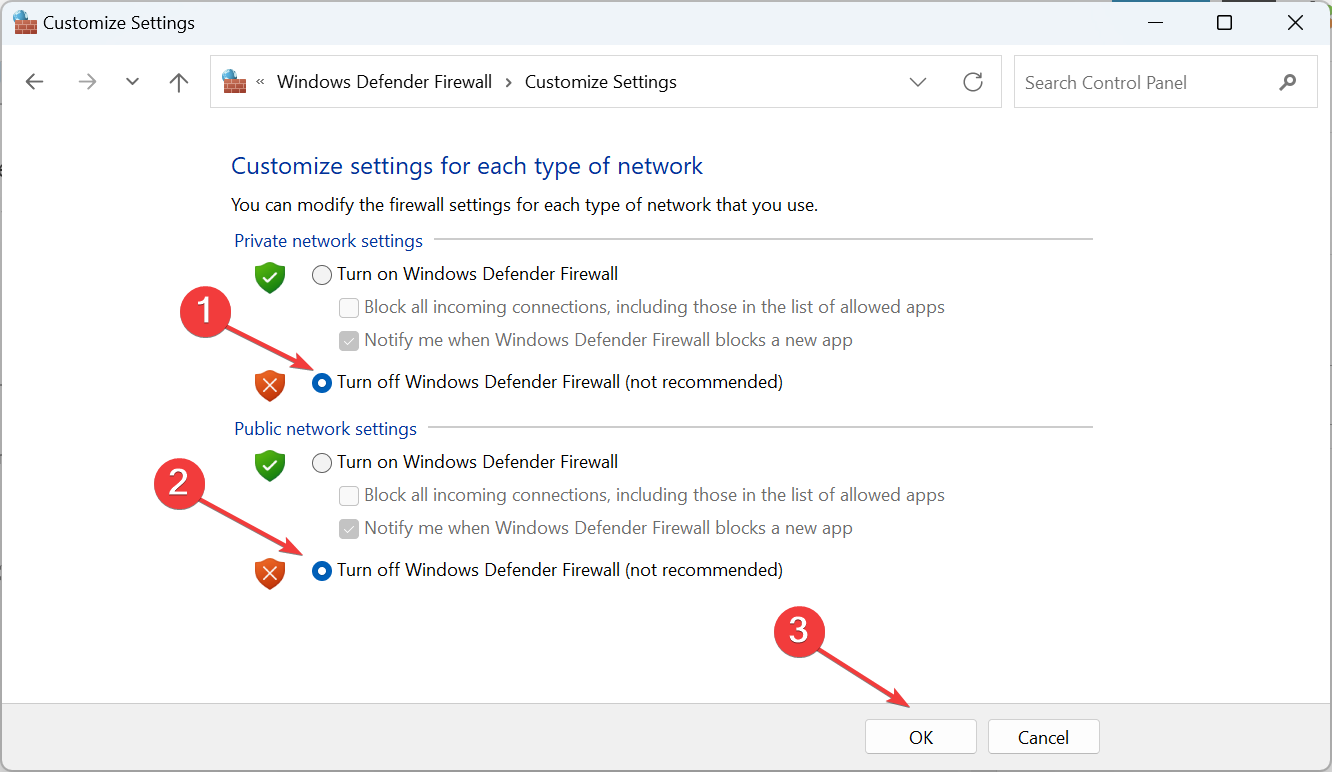Click the Customize Settings breadcrumb
This screenshot has width=1332, height=772.
(x=601, y=82)
